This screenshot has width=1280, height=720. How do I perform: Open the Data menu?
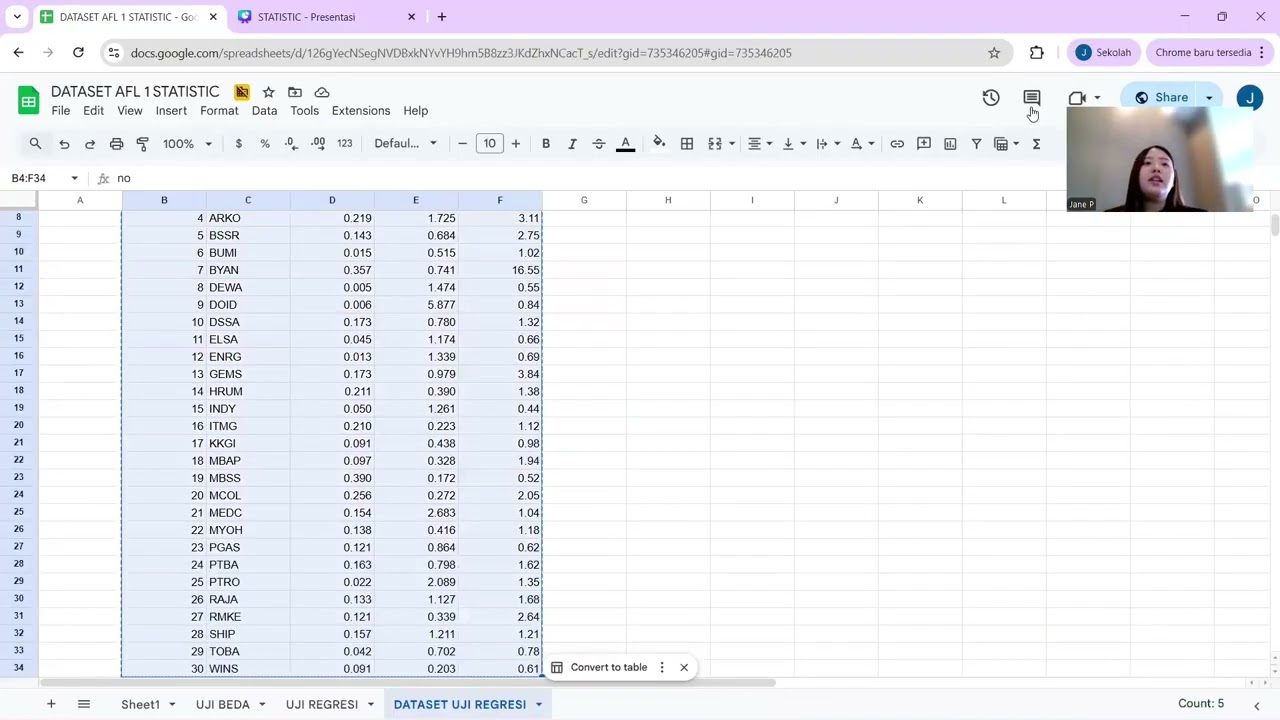[264, 111]
